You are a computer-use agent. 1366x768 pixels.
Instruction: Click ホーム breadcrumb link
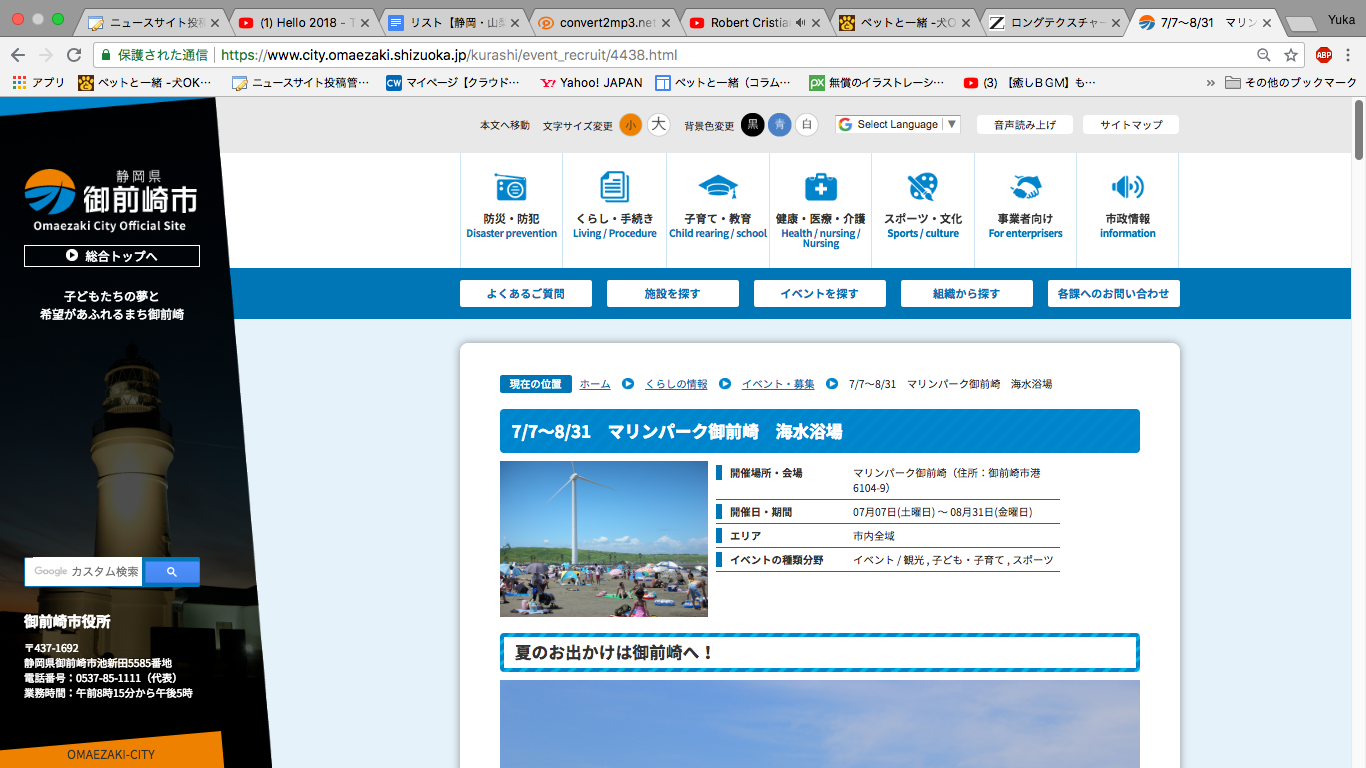(595, 384)
